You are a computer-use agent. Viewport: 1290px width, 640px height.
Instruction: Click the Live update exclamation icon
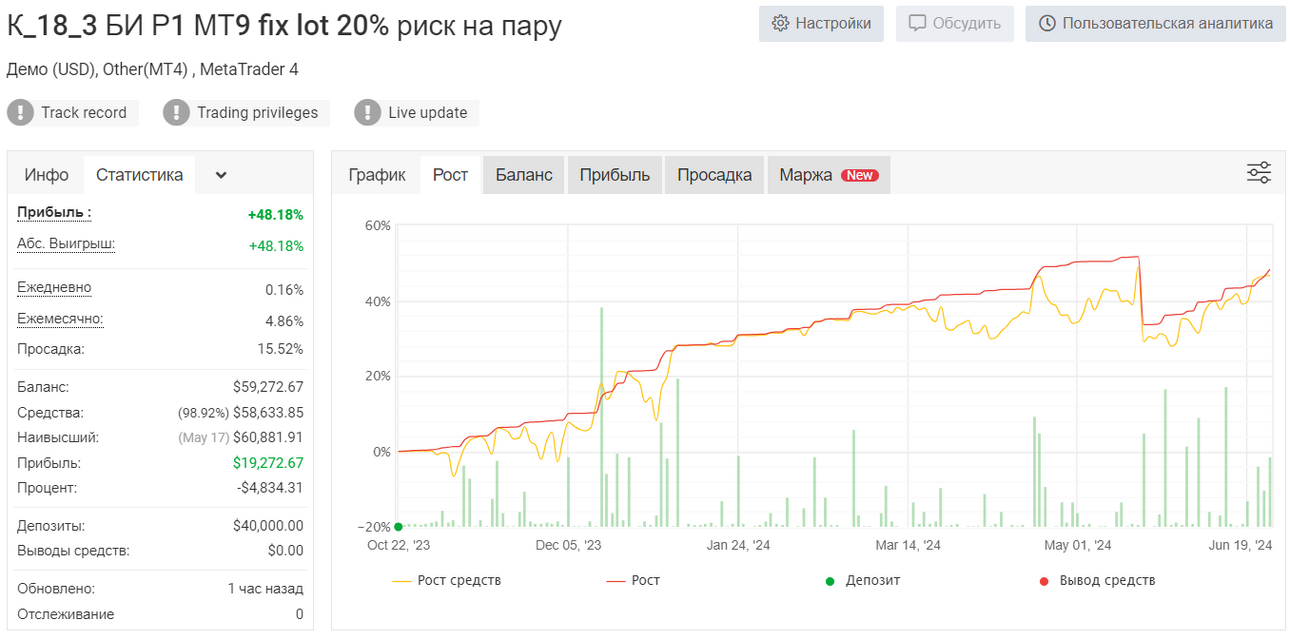point(367,112)
